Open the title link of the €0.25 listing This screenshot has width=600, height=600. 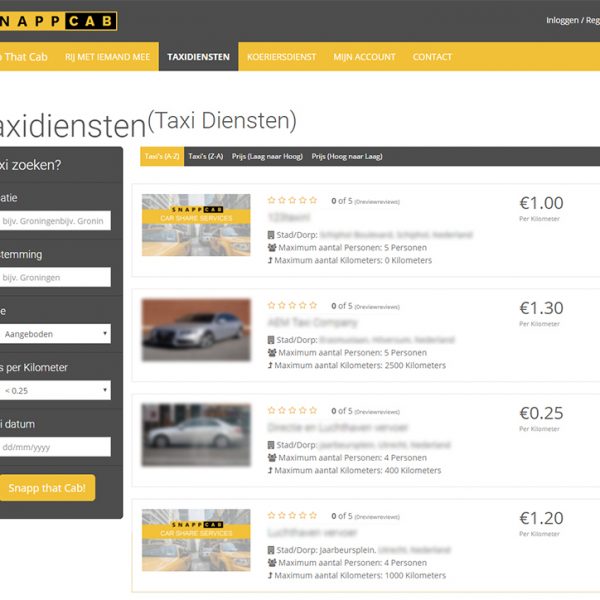(x=338, y=427)
